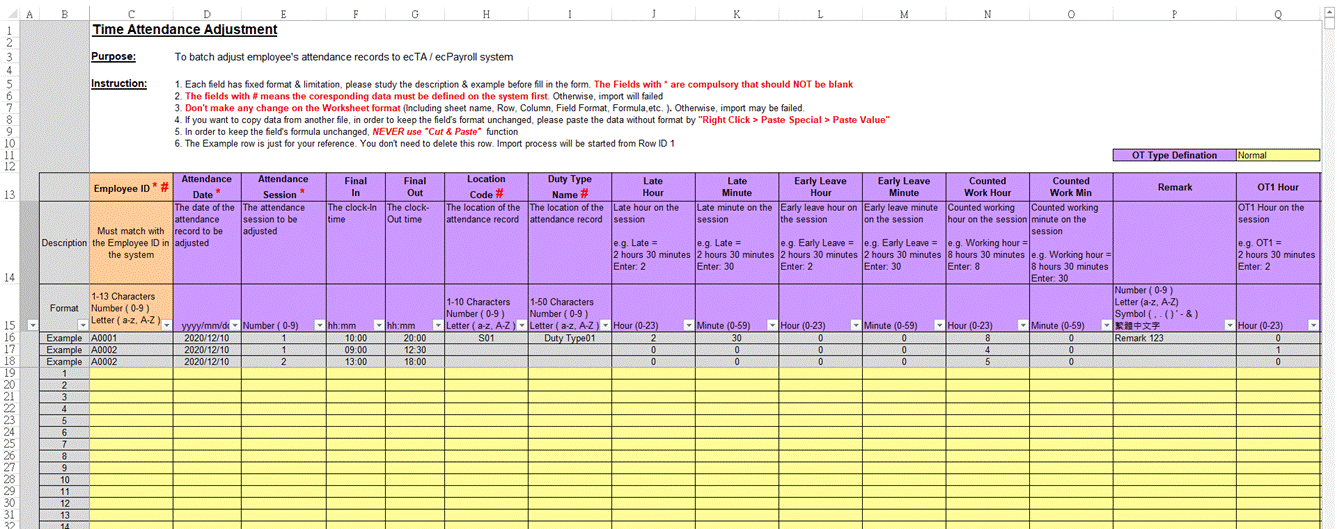This screenshot has height=529, width=1337.
Task: Select the 20:00 Final Out cell
Action: [414, 339]
